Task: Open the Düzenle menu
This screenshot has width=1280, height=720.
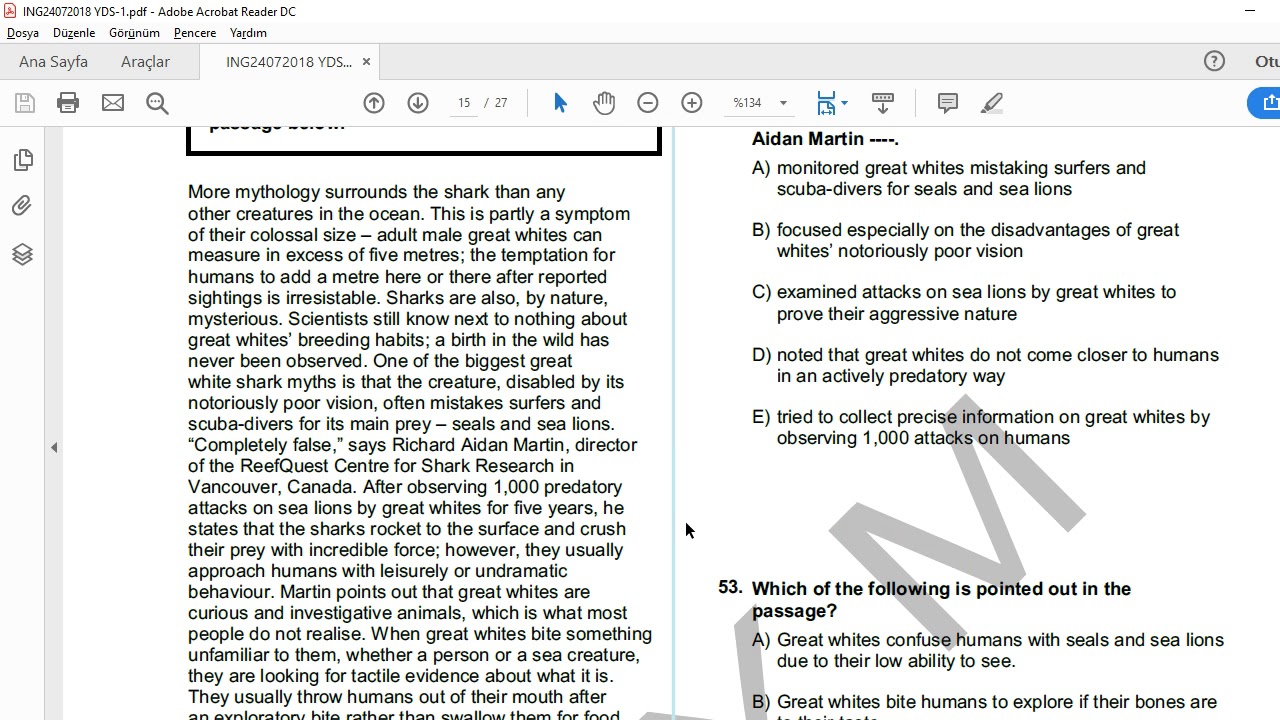Action: click(x=74, y=33)
